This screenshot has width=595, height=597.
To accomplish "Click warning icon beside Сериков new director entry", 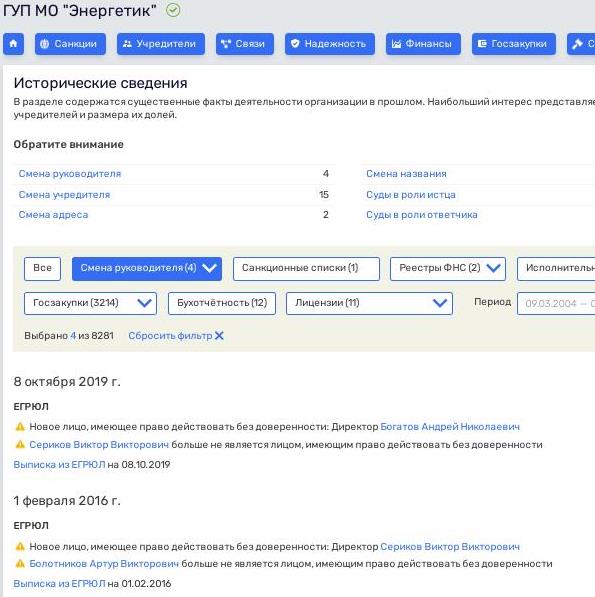I will 20,547.
